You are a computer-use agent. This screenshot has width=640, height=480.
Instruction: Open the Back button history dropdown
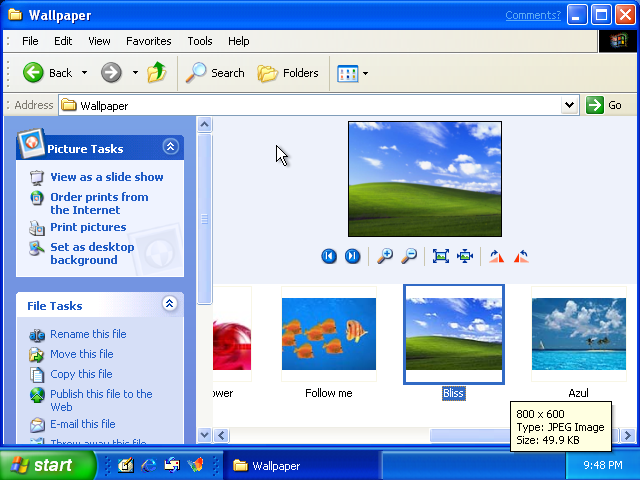click(84, 73)
